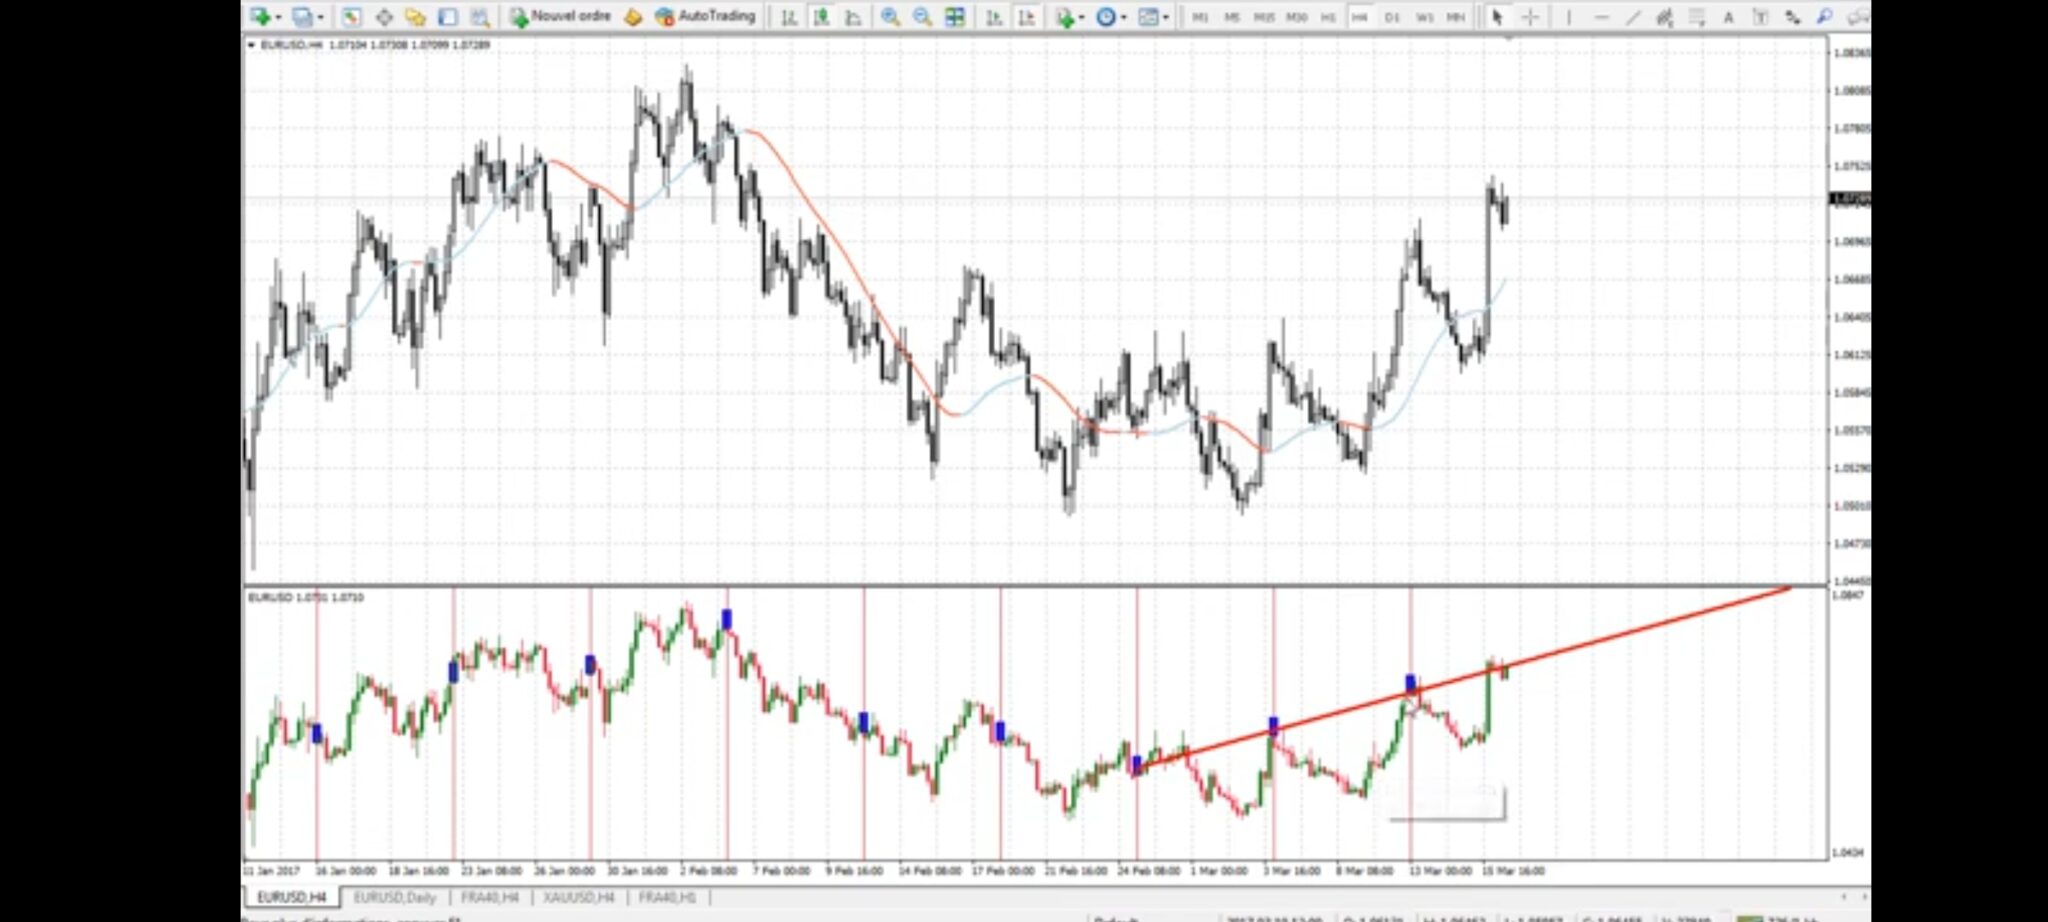Open the Indicators list icon

(1064, 17)
